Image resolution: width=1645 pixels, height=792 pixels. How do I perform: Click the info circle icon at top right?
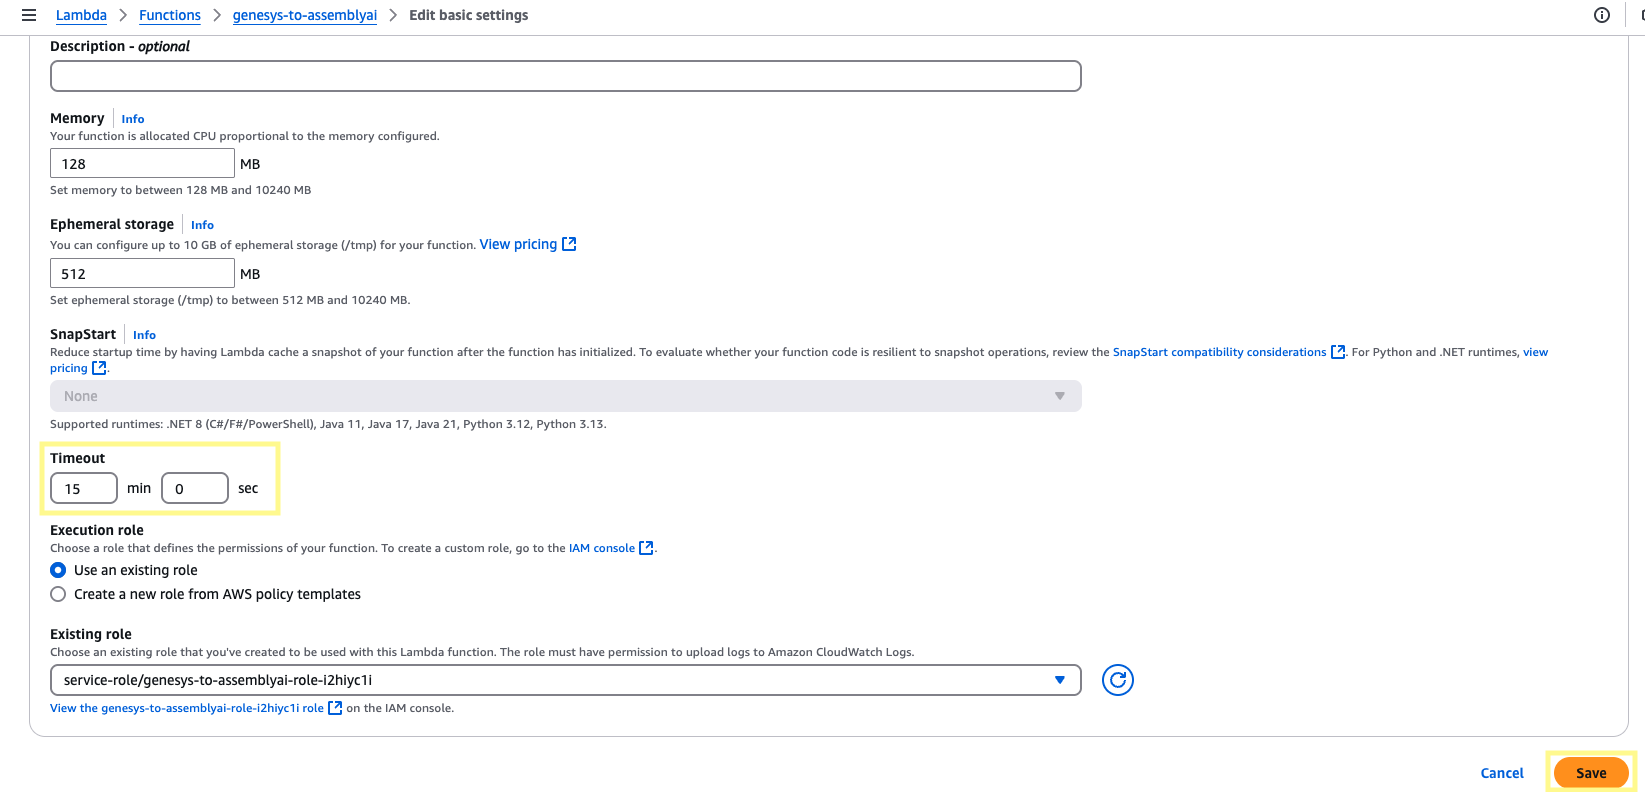[x=1601, y=15]
